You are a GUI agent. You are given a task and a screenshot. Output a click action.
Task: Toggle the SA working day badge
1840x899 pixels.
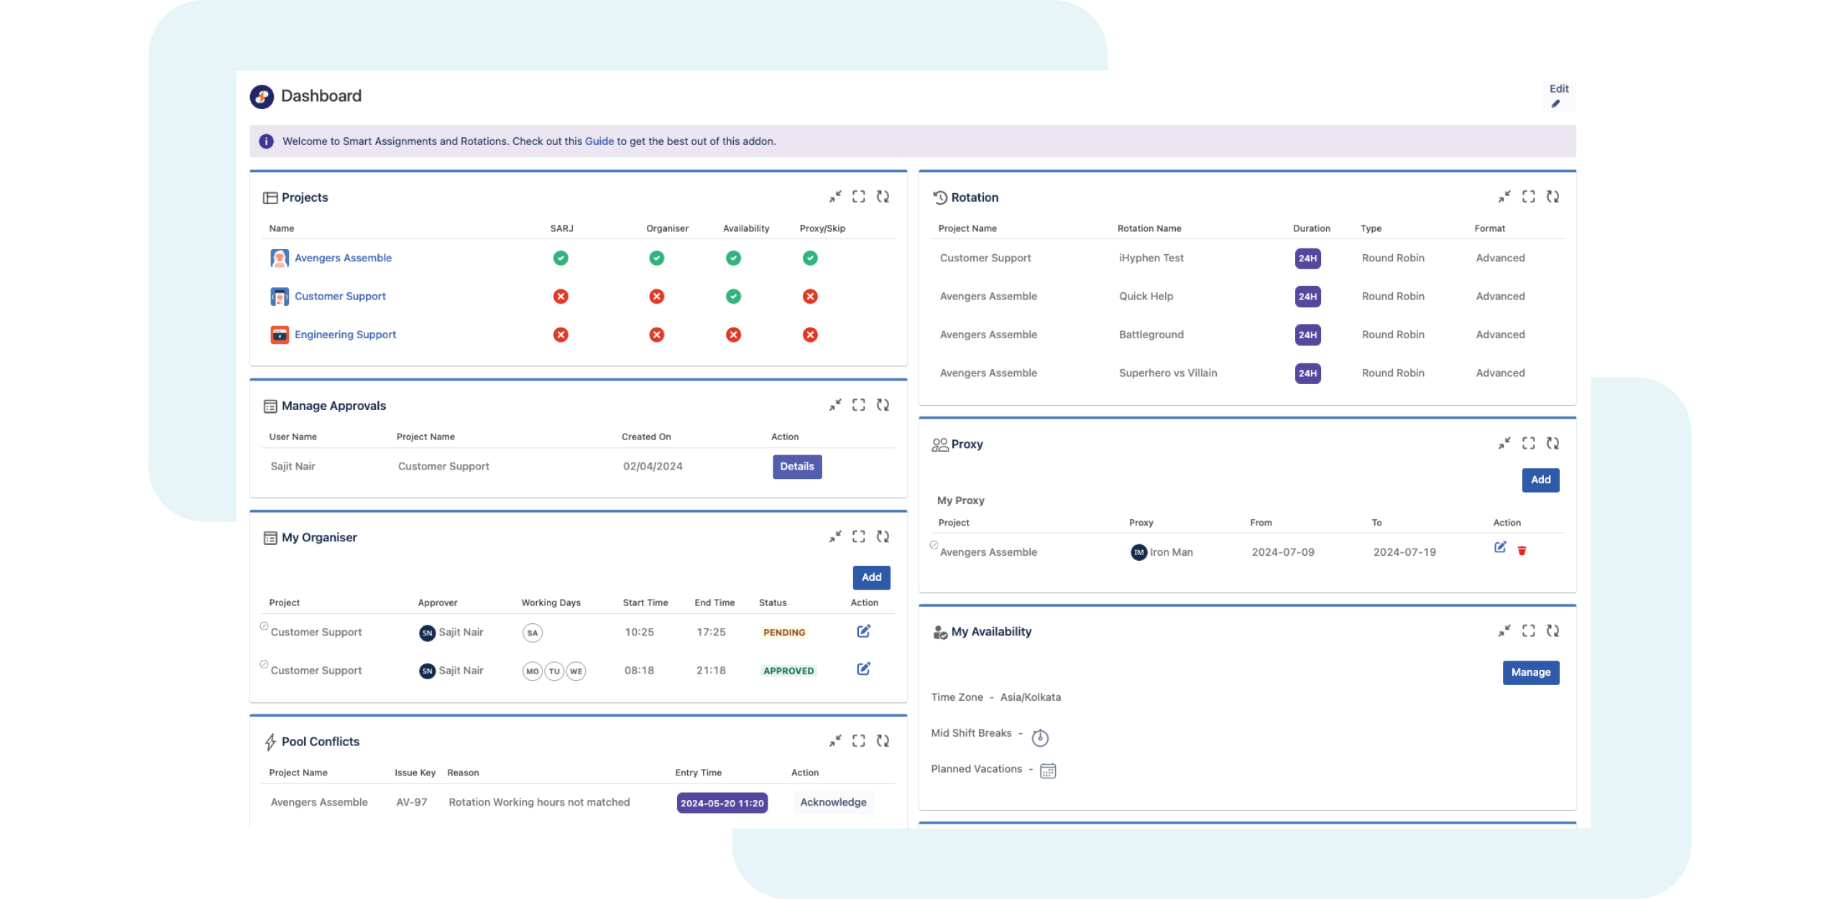[x=533, y=633]
